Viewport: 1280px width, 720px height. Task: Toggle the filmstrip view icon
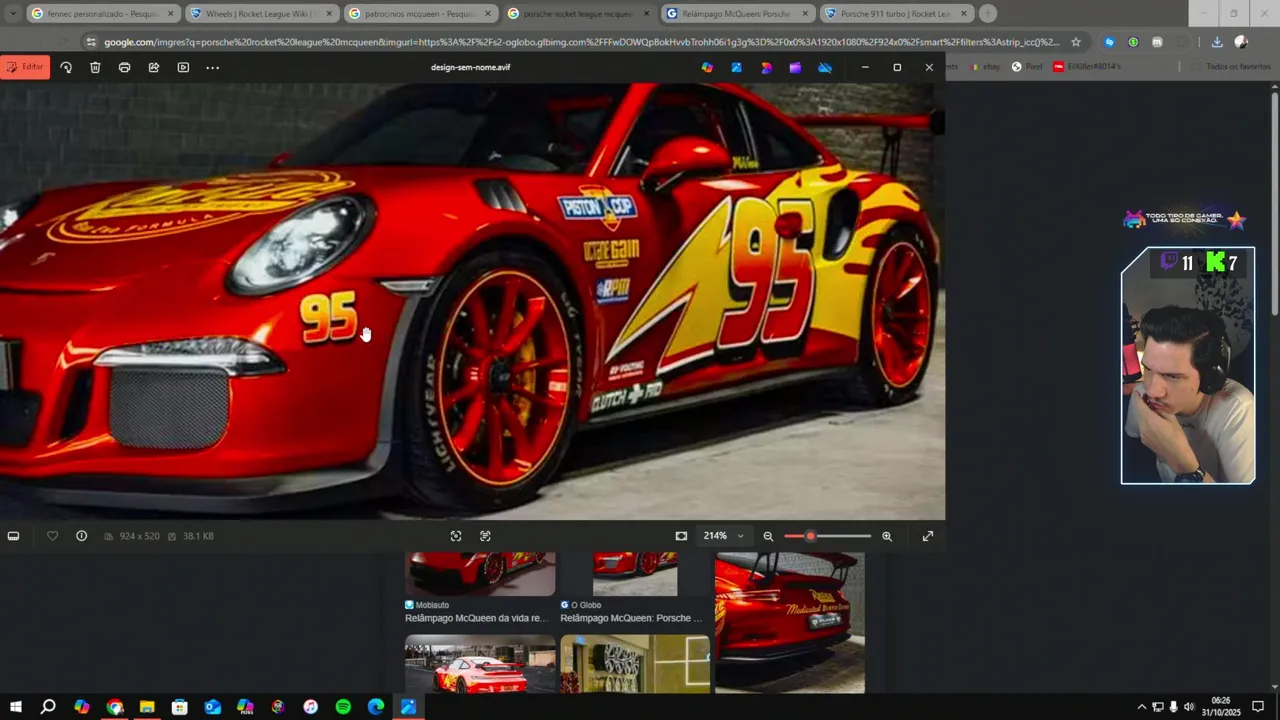[x=13, y=536]
